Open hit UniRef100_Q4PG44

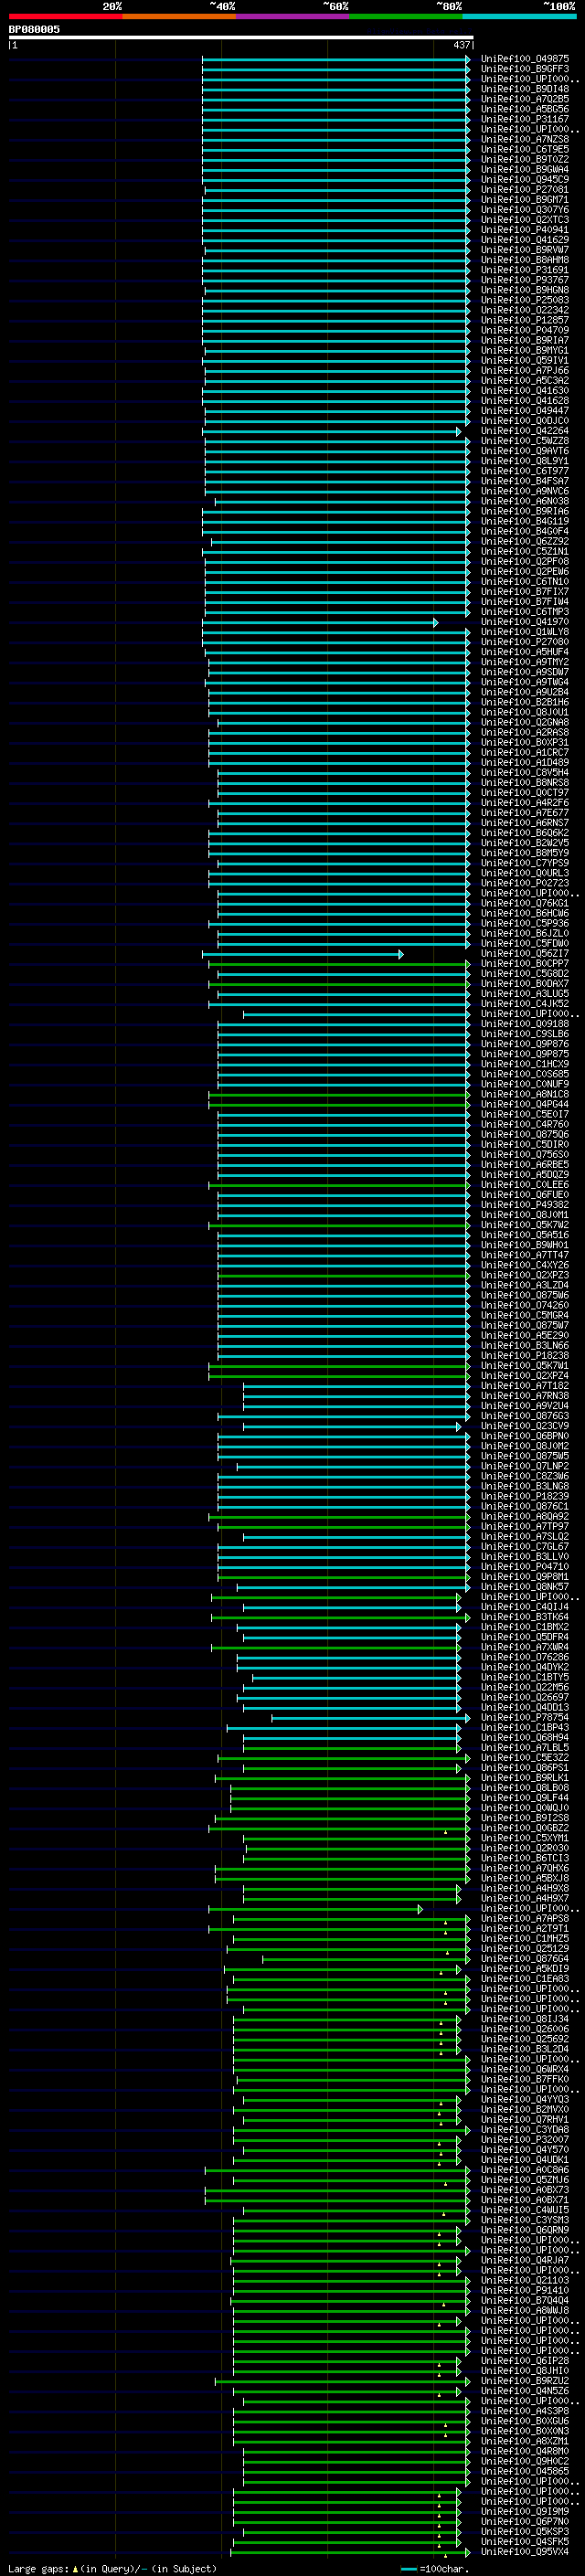[525, 1104]
